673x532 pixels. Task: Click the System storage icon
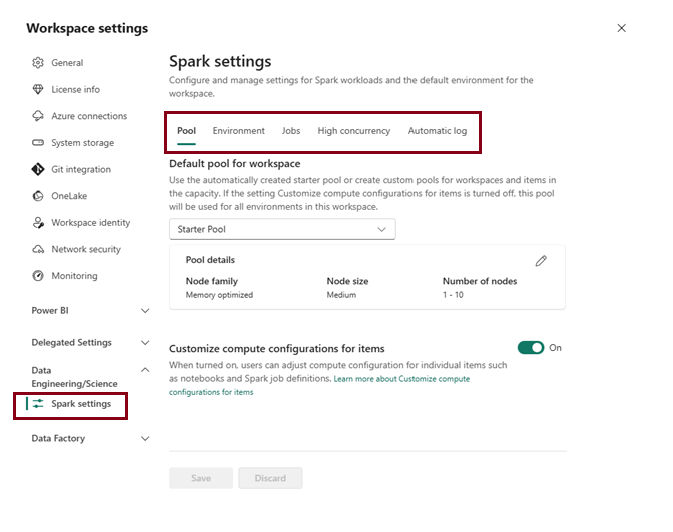tap(38, 143)
